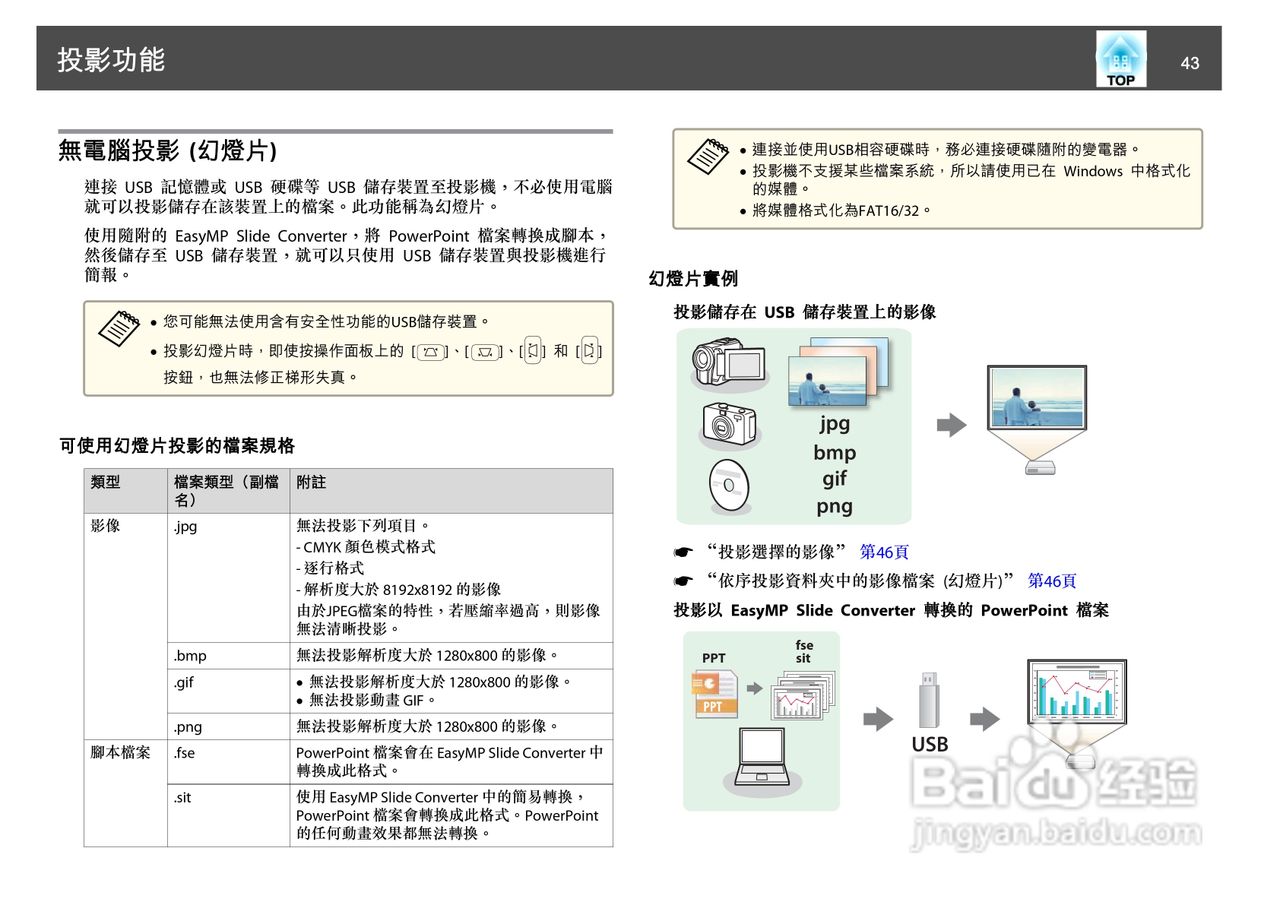The width and height of the screenshot is (1280, 905).
Task: Click the jpg label in image box
Action: click(x=834, y=423)
